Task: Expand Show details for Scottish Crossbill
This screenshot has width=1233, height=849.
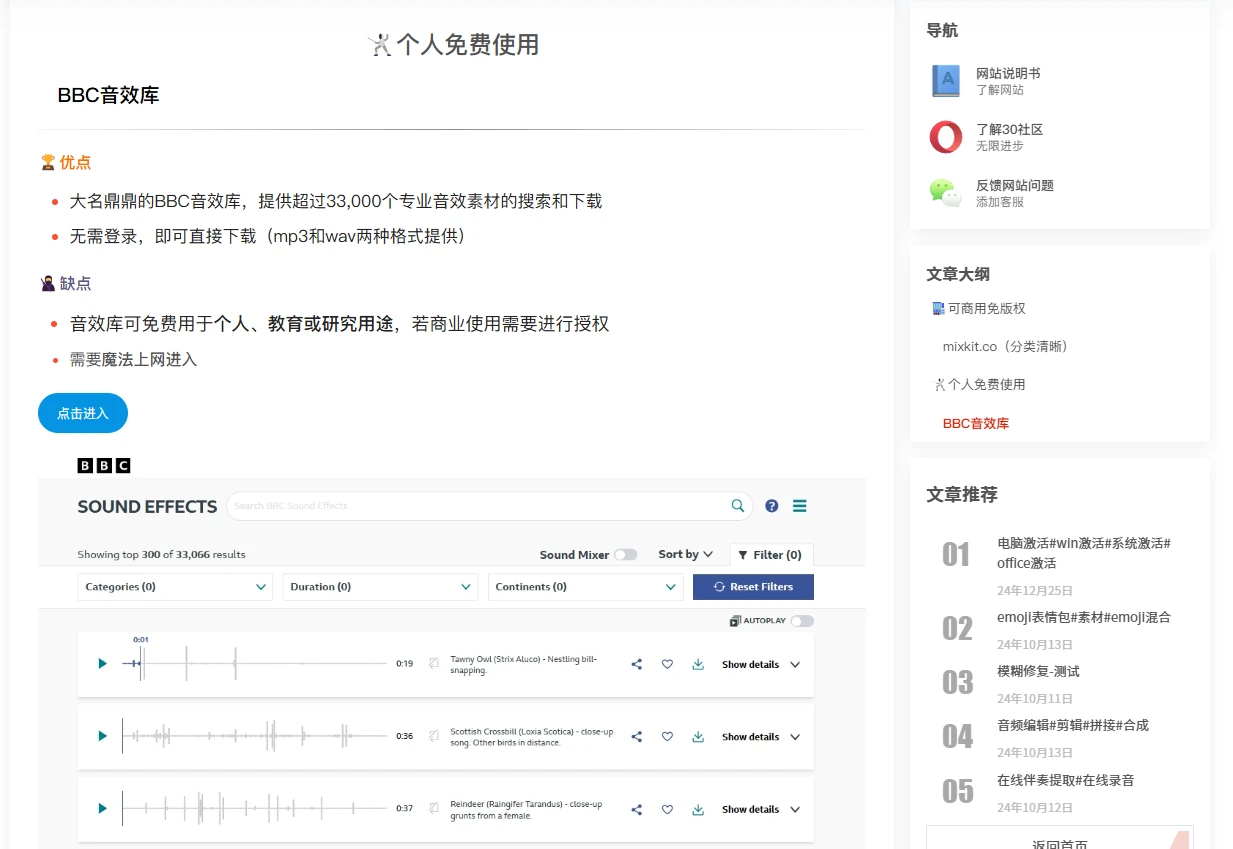Action: 762,737
